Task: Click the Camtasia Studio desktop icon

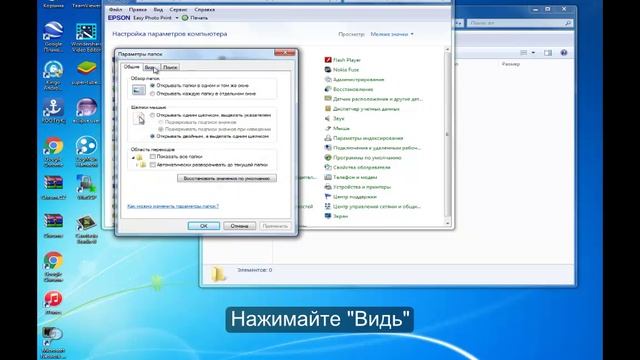Action: coord(86,229)
